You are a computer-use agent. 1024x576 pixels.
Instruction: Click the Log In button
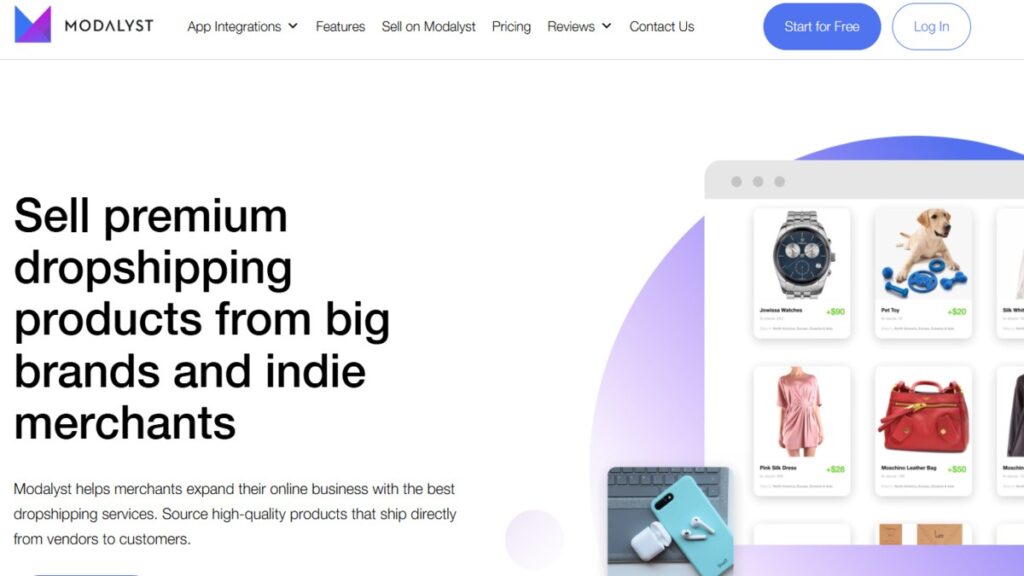[931, 27]
